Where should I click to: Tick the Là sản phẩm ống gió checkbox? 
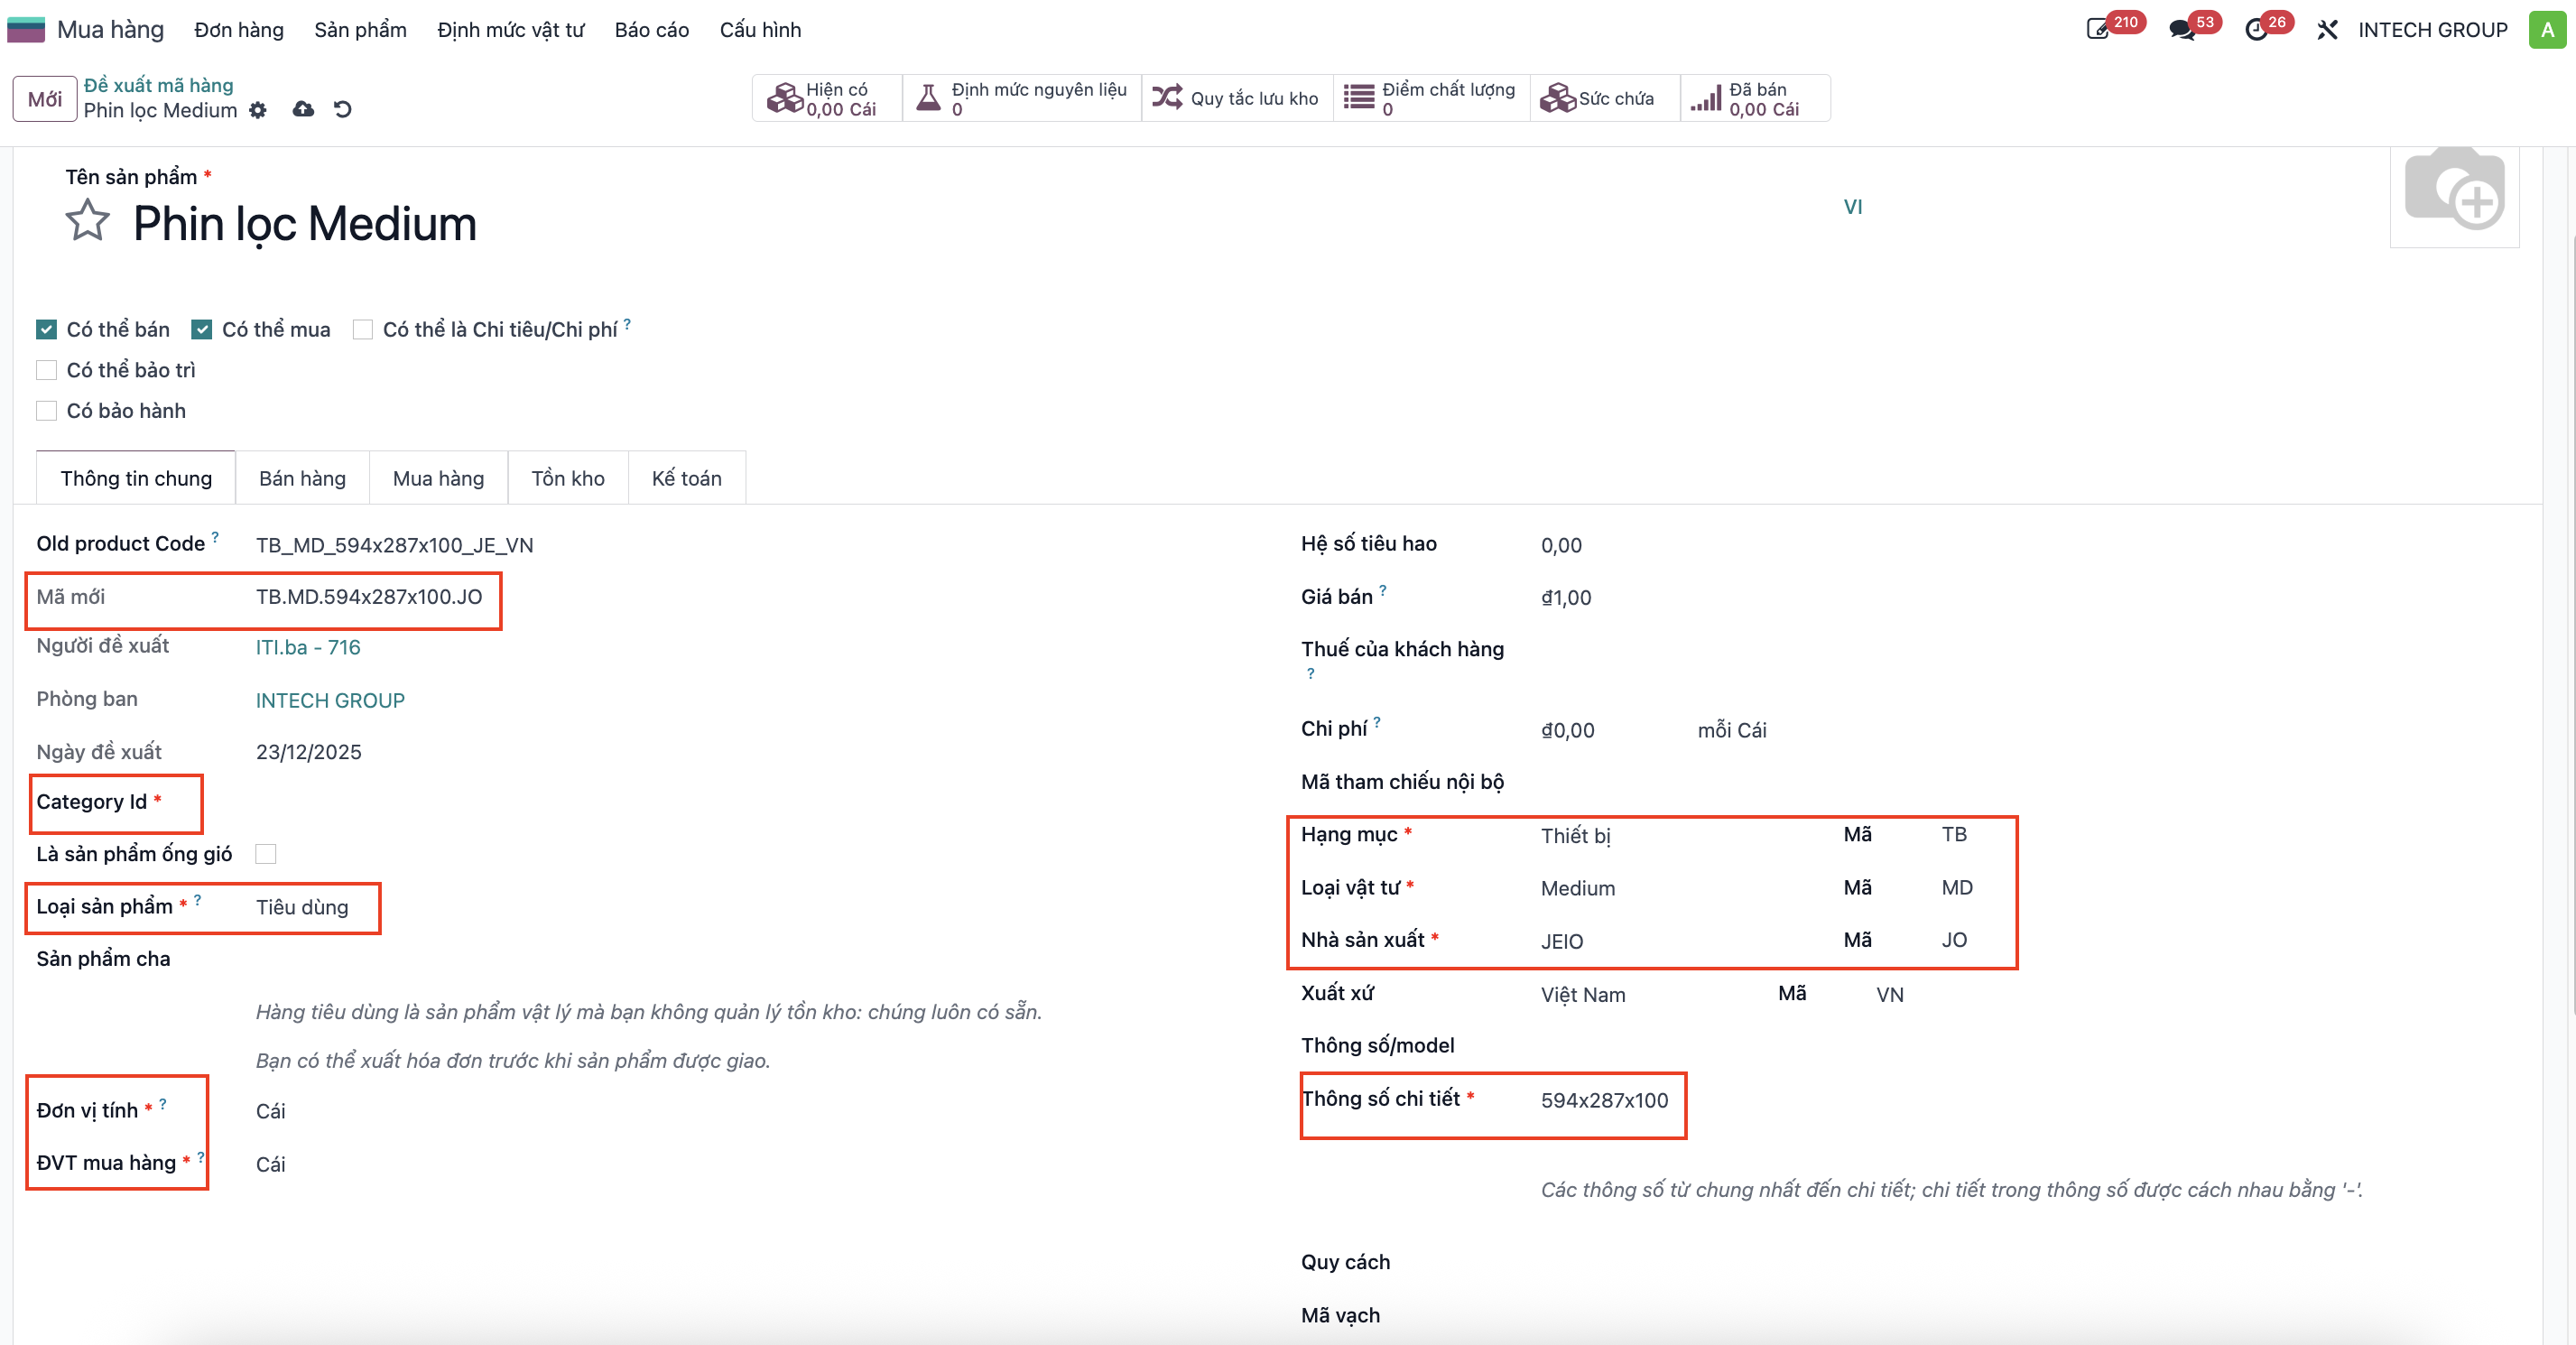click(x=266, y=854)
